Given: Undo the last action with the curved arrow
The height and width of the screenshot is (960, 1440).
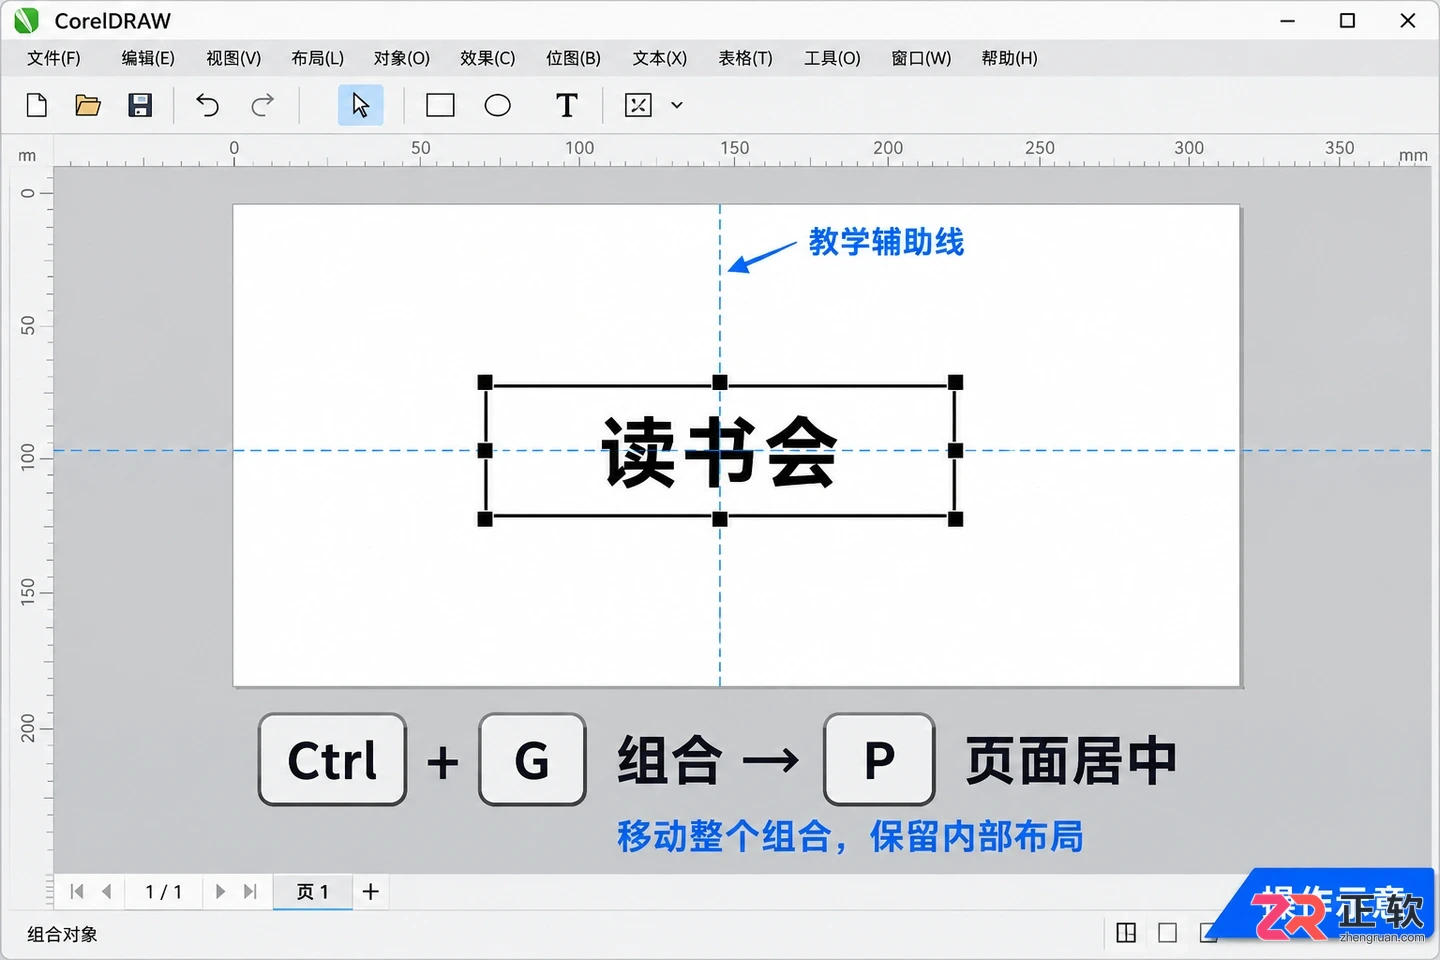Looking at the screenshot, I should tap(207, 105).
